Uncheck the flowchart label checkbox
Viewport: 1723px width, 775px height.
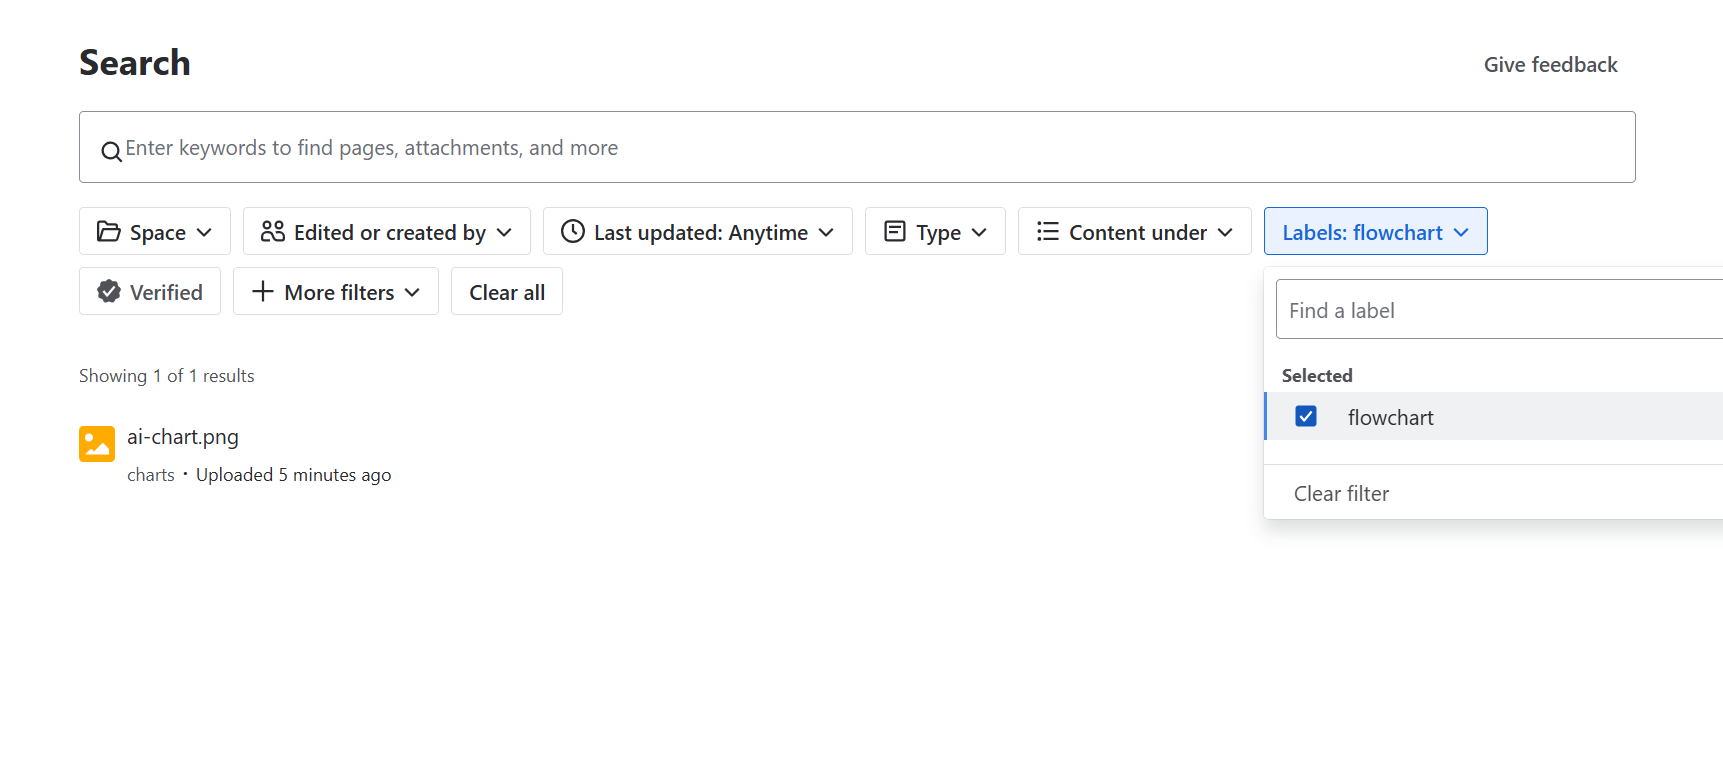[1305, 416]
